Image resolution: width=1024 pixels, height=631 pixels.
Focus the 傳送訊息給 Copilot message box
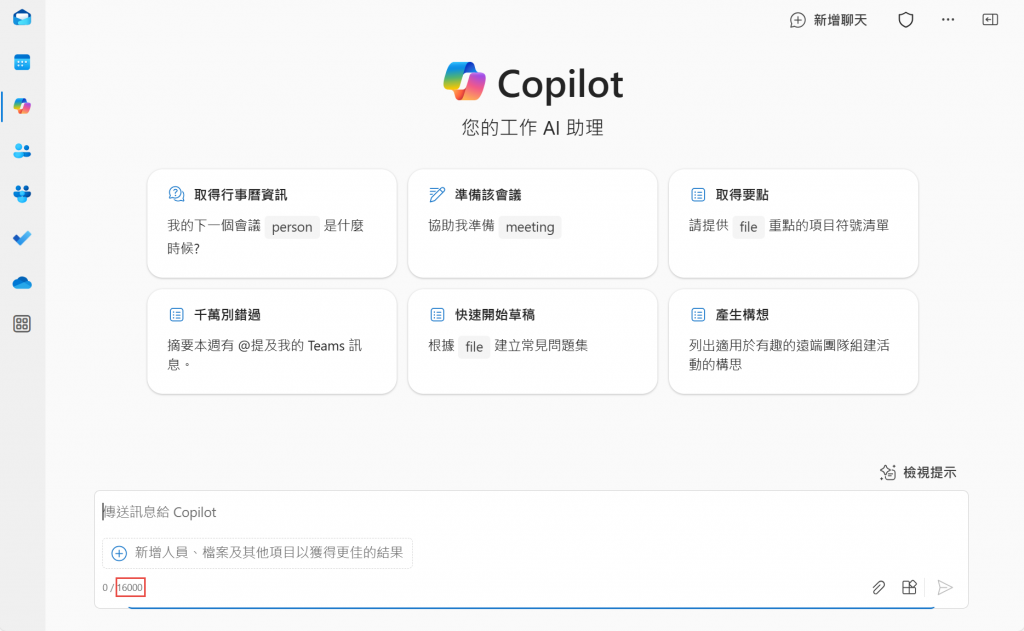[531, 512]
